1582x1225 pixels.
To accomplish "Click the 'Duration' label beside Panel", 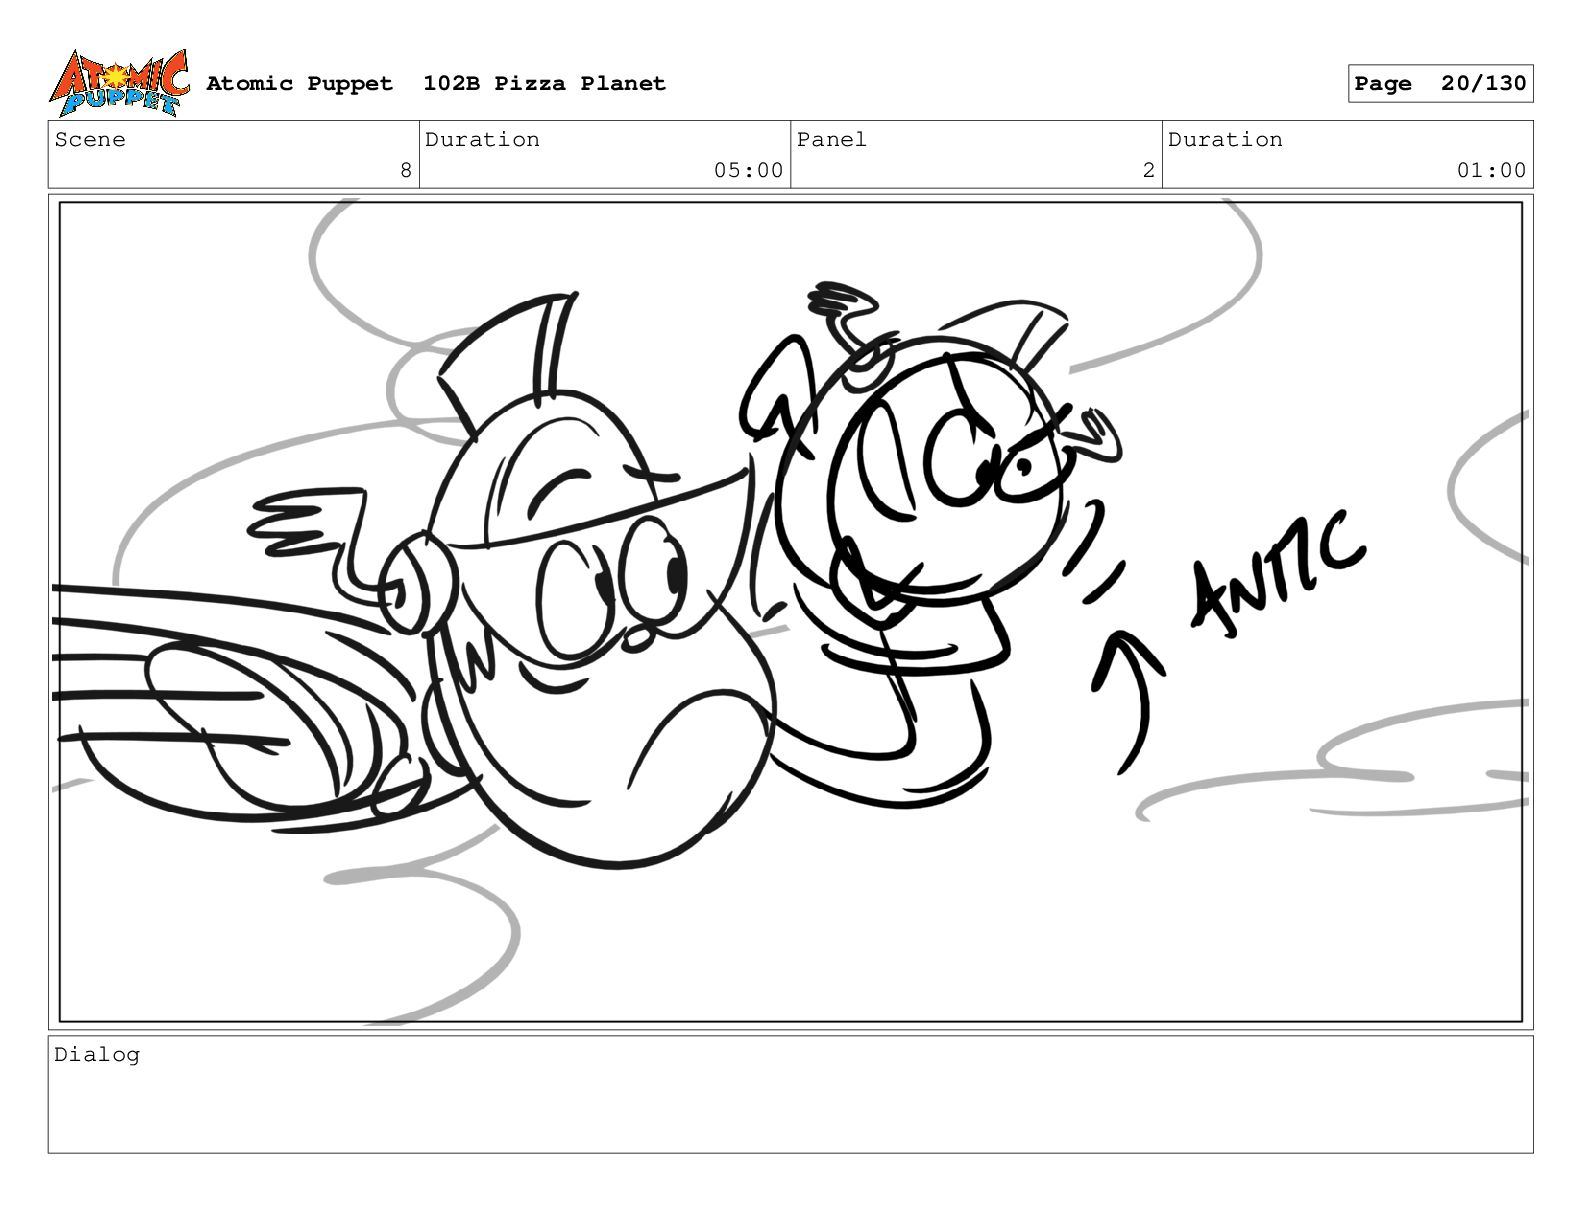I will coord(1225,140).
